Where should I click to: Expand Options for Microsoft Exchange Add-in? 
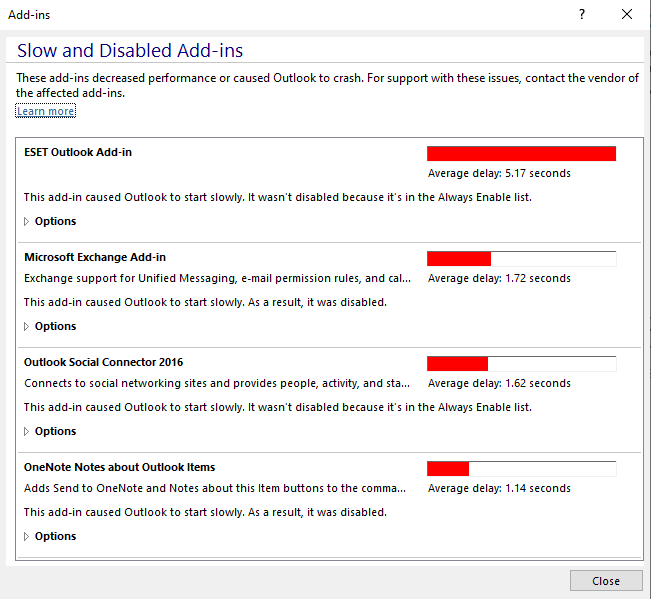(50, 326)
